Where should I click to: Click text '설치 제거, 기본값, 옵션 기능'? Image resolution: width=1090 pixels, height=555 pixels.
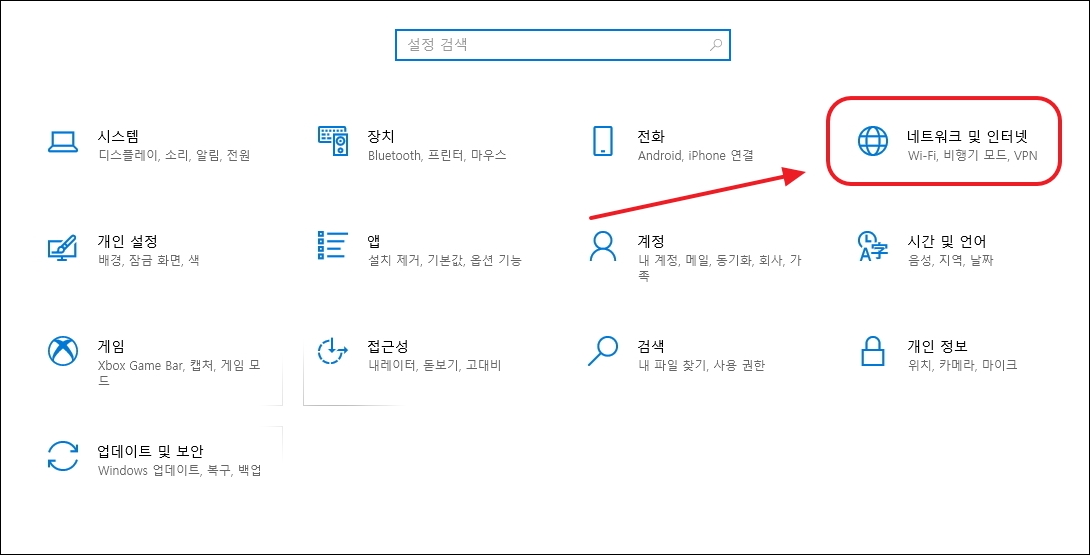pos(444,261)
